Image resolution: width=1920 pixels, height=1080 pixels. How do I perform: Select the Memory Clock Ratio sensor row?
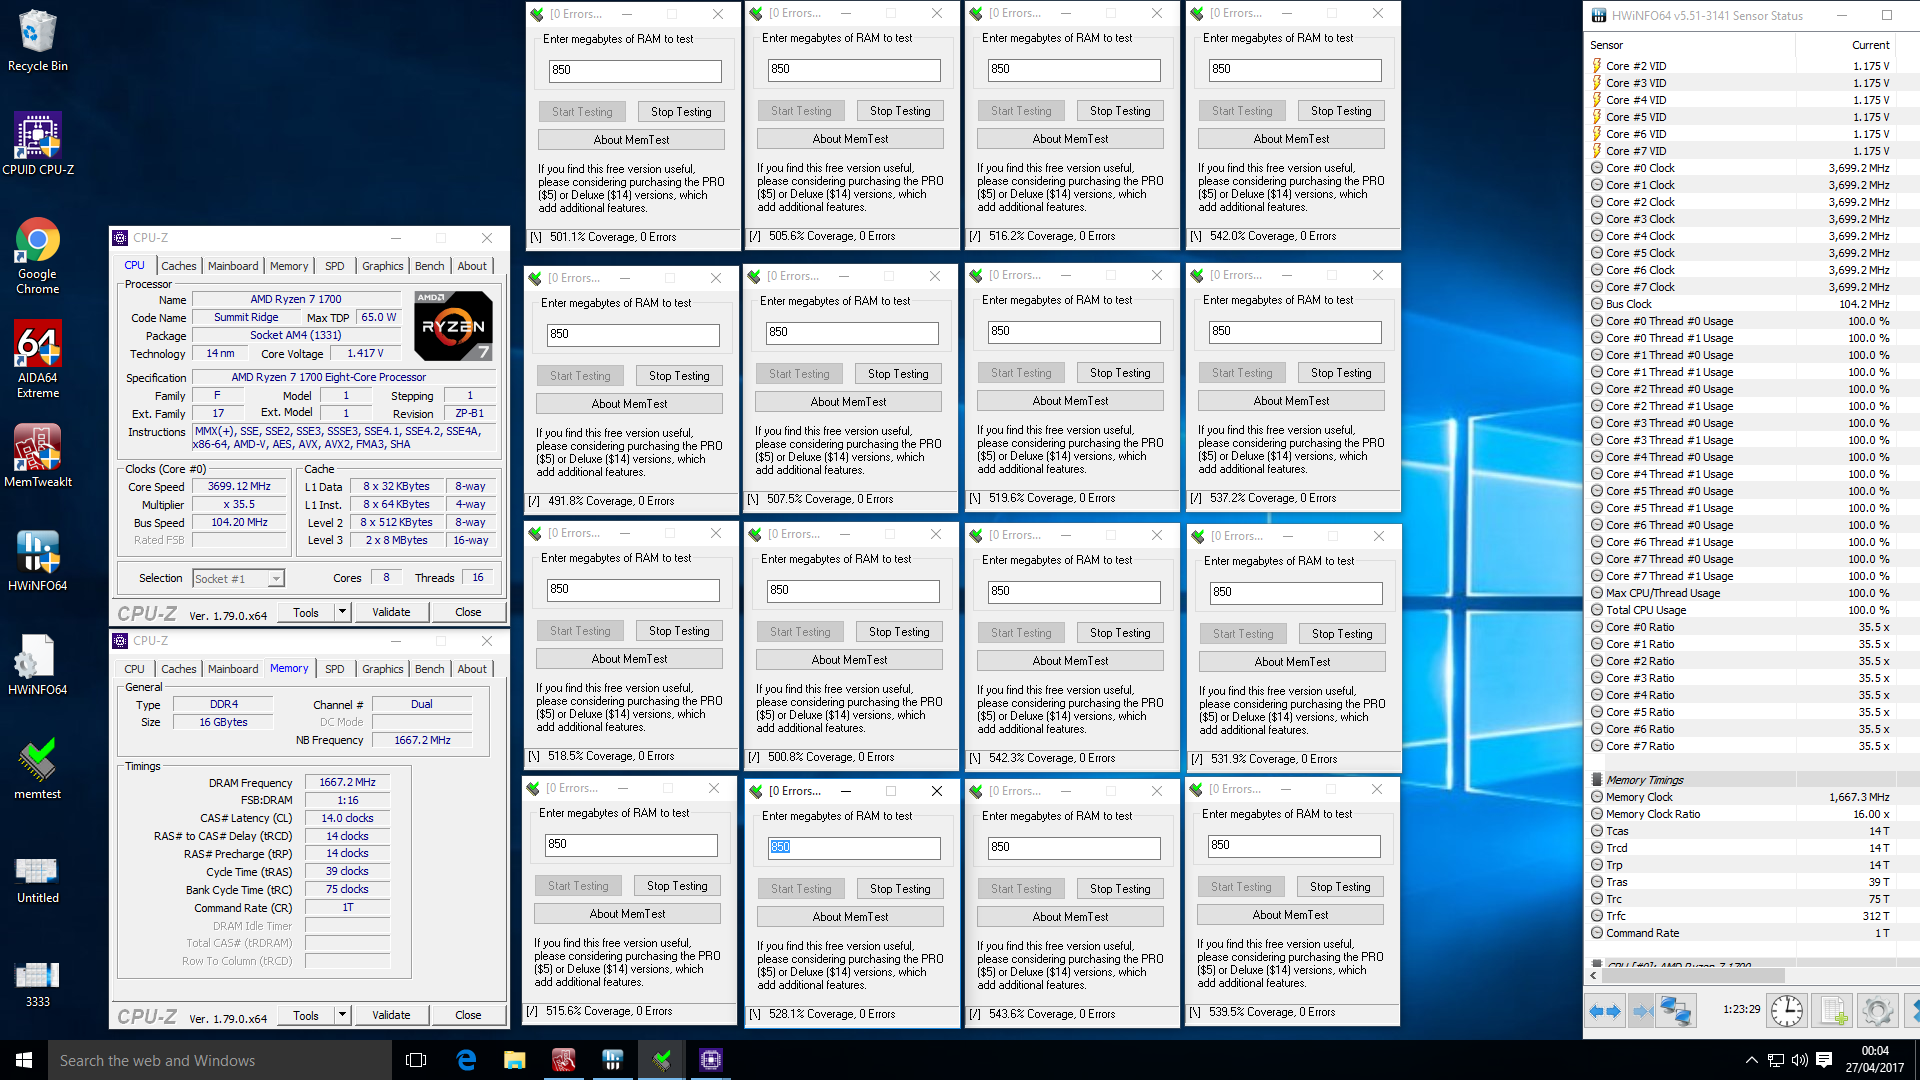pyautogui.click(x=1740, y=814)
